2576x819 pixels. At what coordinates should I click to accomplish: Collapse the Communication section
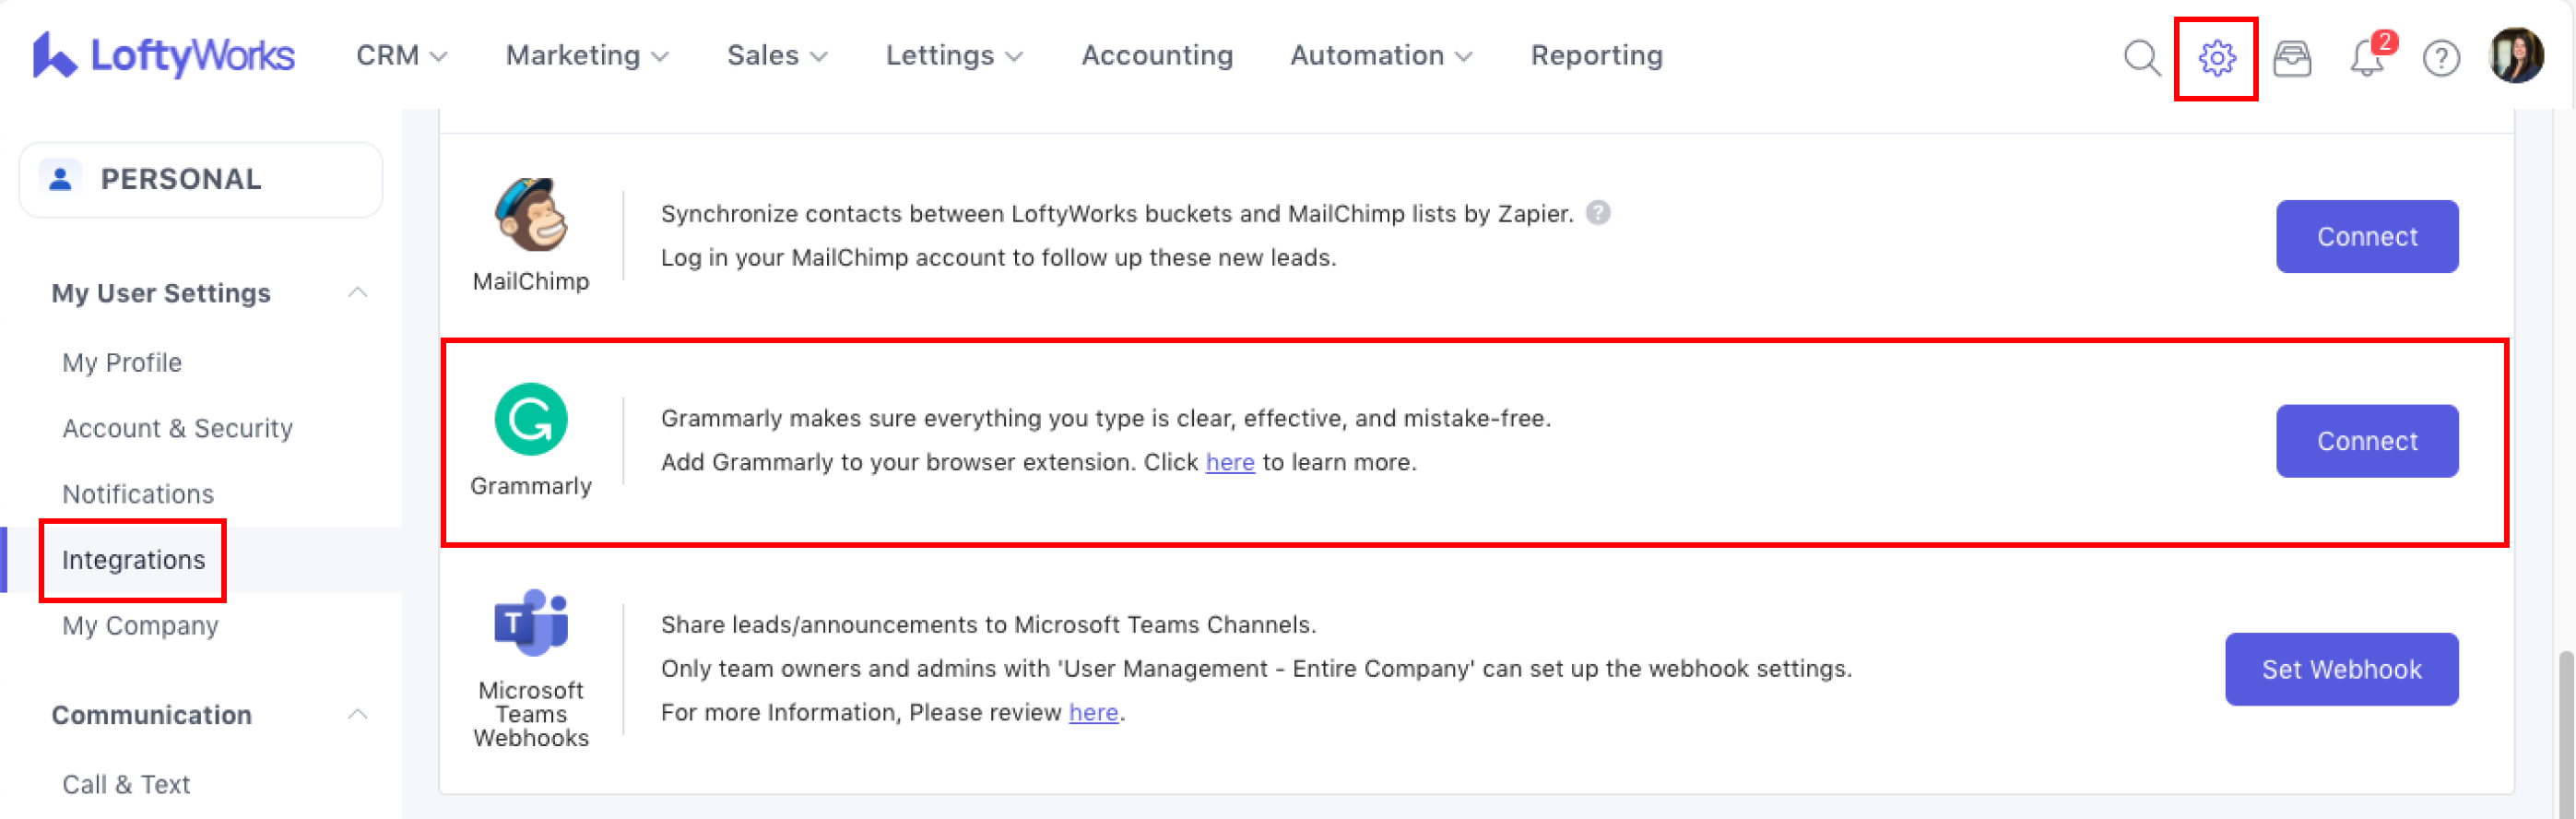(x=357, y=715)
